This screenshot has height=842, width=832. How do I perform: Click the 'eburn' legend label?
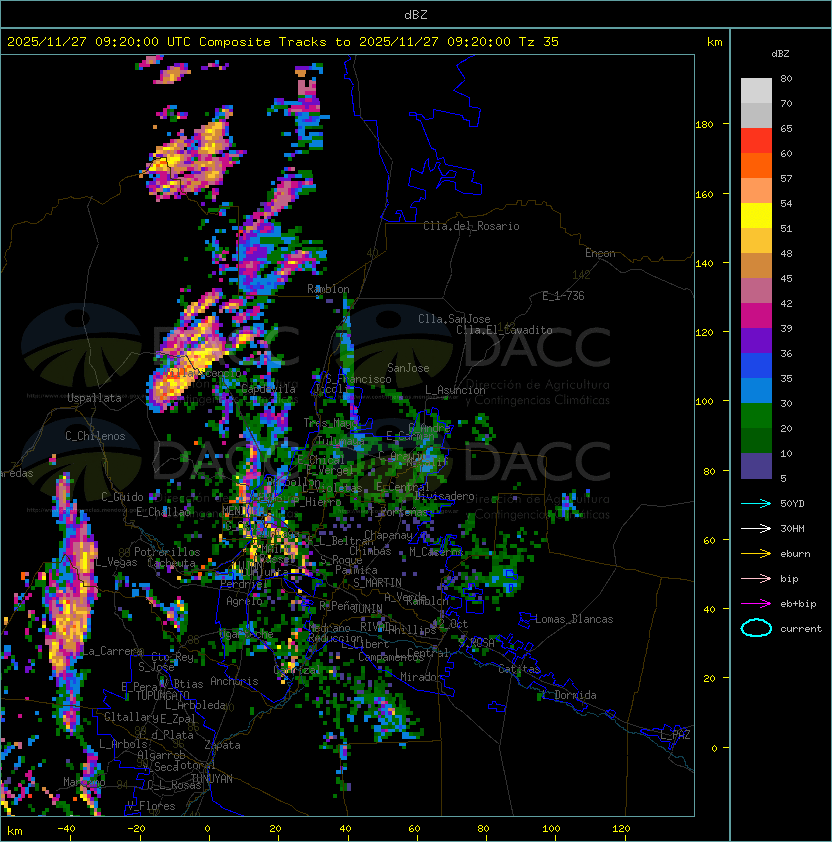[795, 554]
